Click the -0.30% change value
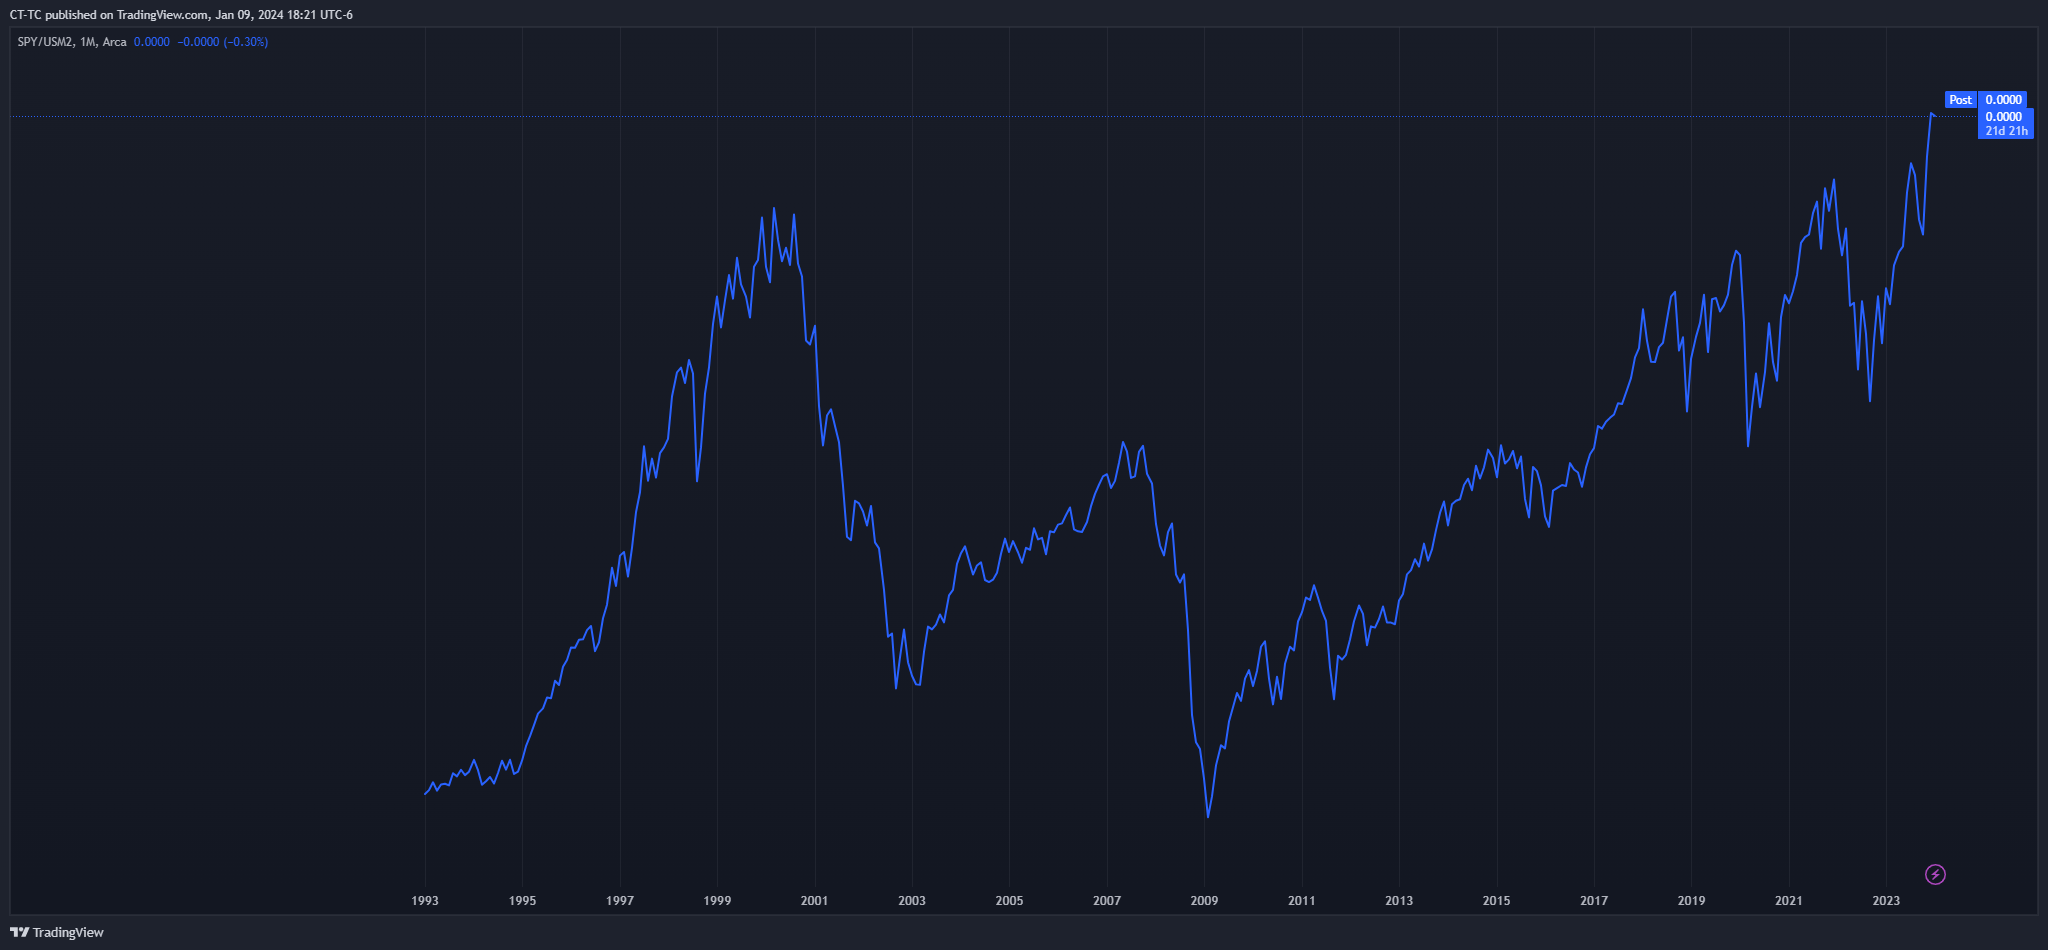Viewport: 2048px width, 950px height. click(x=246, y=42)
